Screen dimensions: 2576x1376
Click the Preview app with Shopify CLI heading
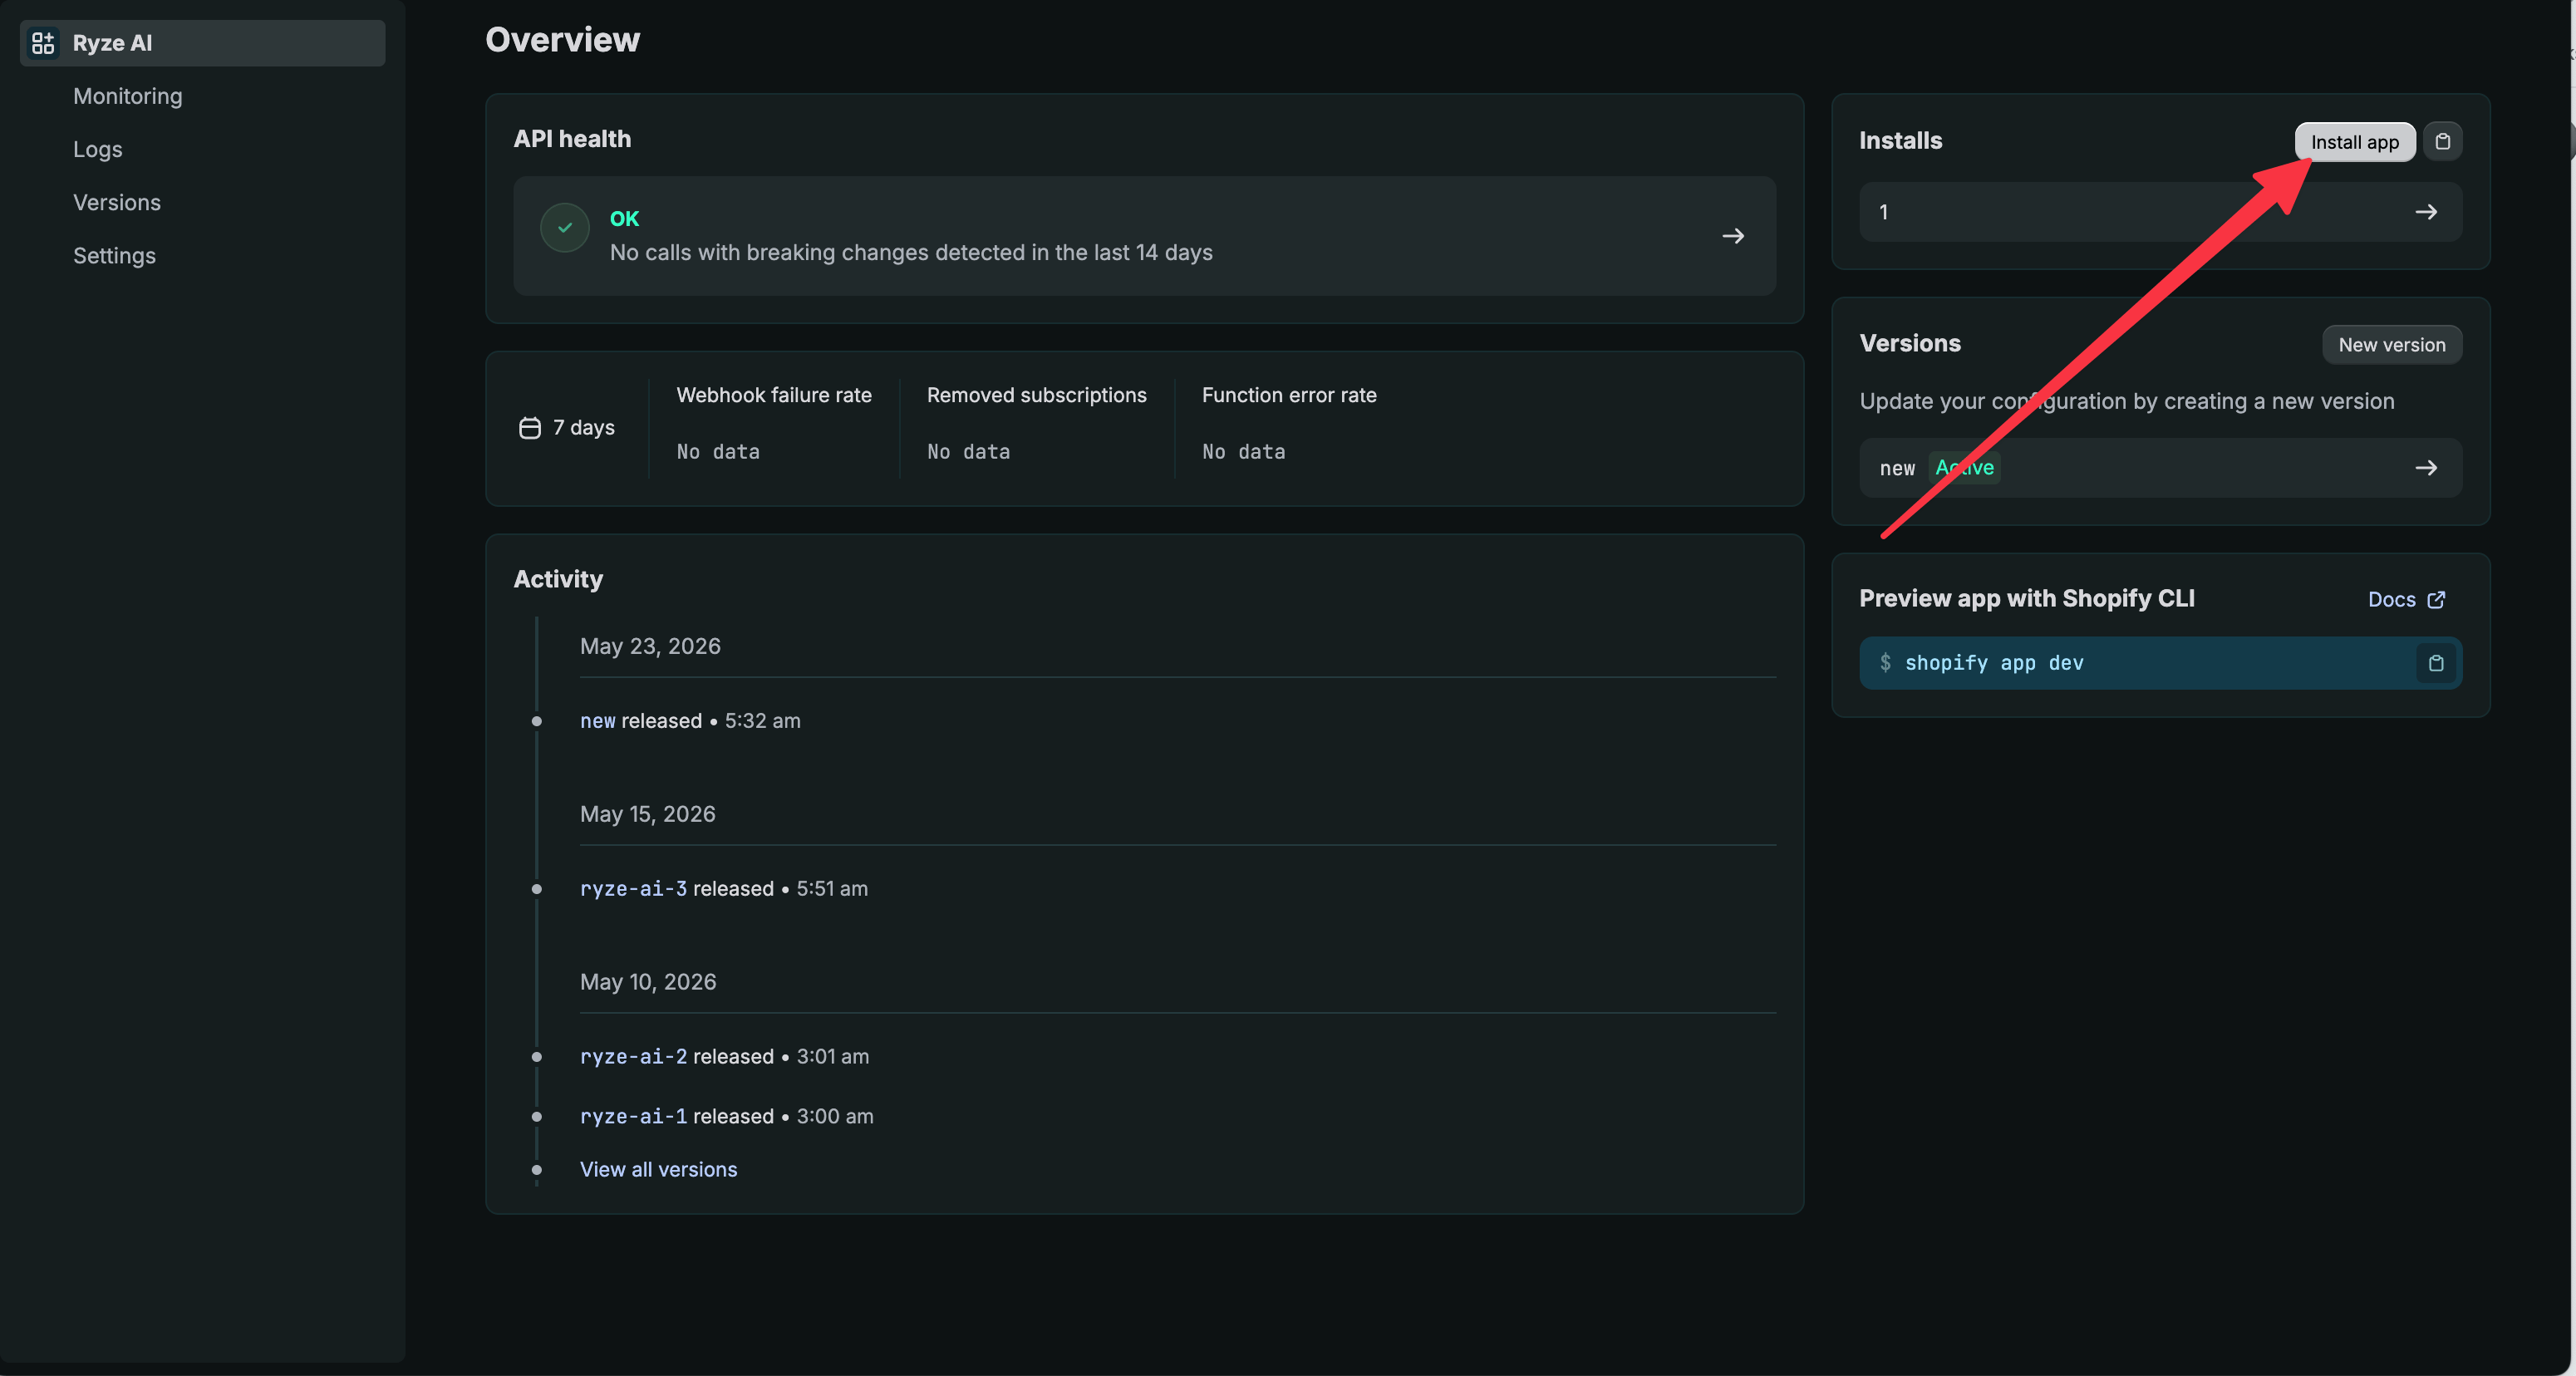point(2026,599)
